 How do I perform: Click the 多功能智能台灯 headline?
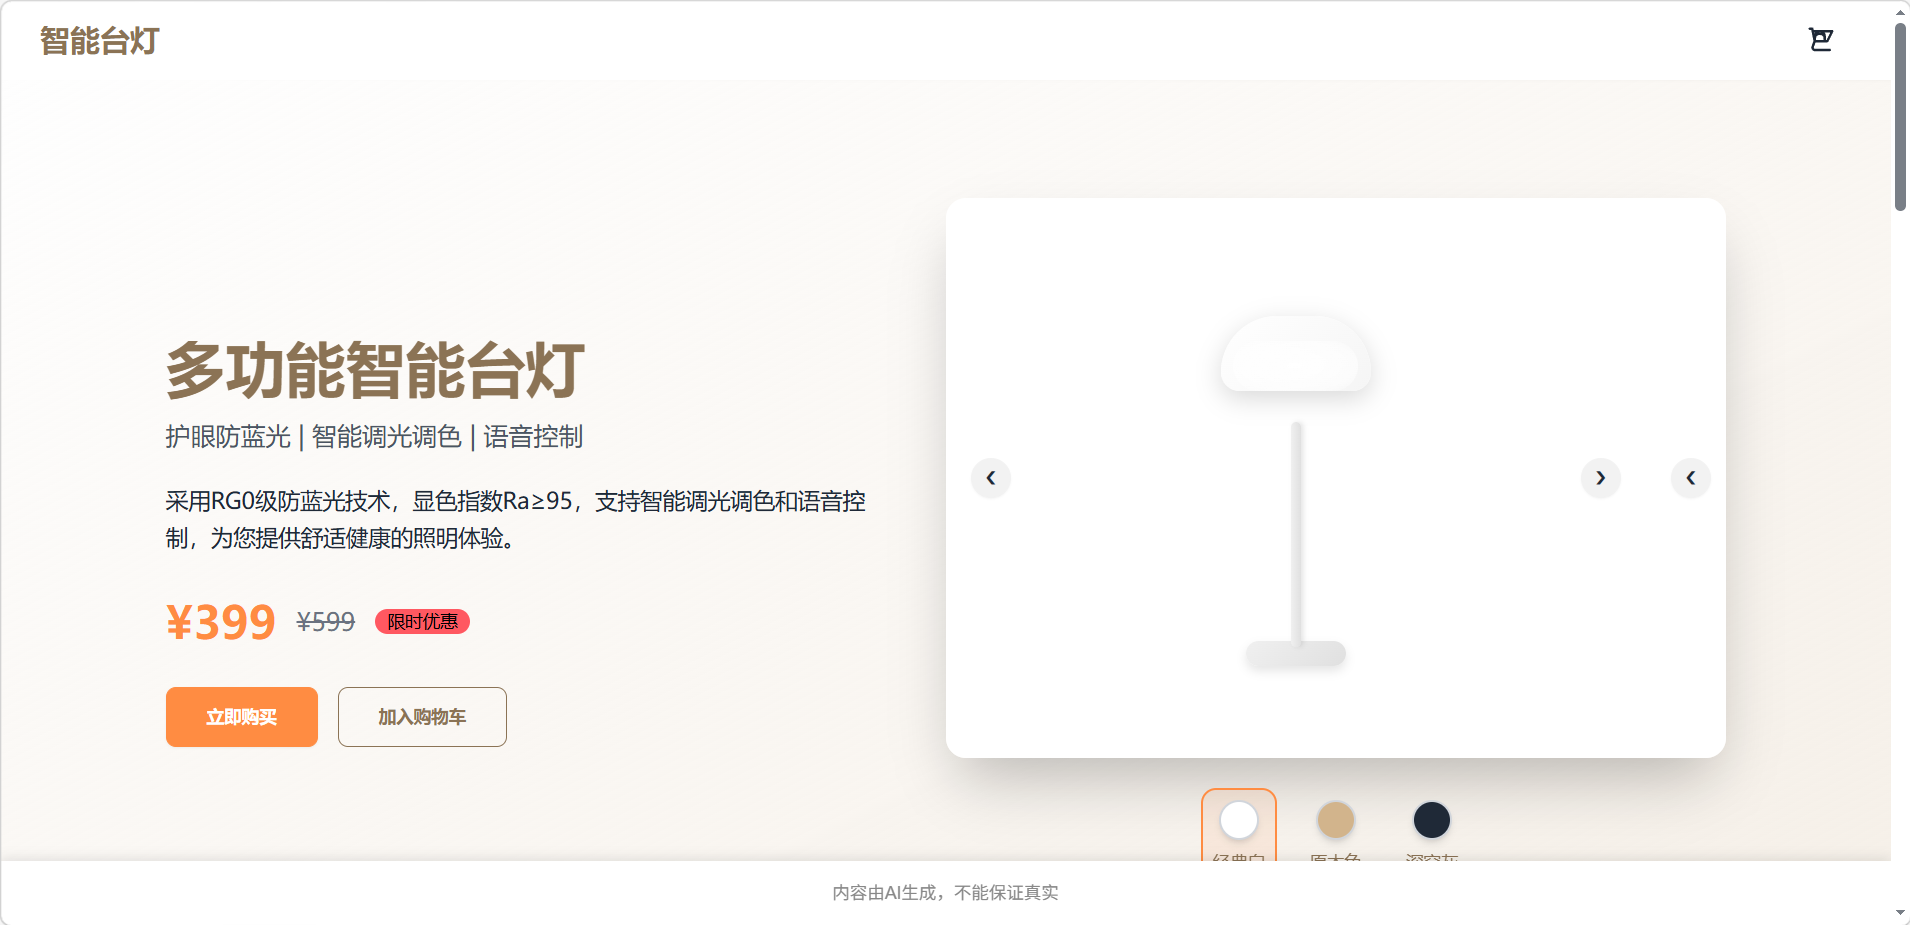pos(375,371)
